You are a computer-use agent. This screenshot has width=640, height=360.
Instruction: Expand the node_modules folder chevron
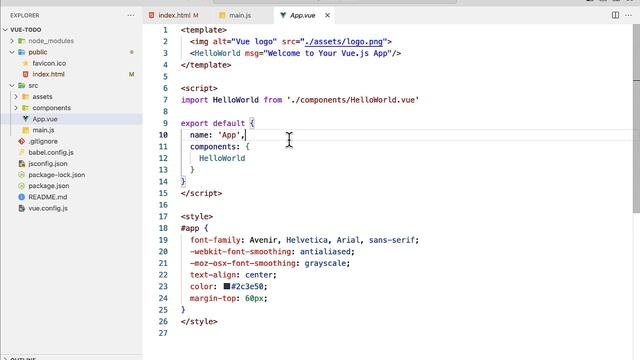click(x=12, y=41)
